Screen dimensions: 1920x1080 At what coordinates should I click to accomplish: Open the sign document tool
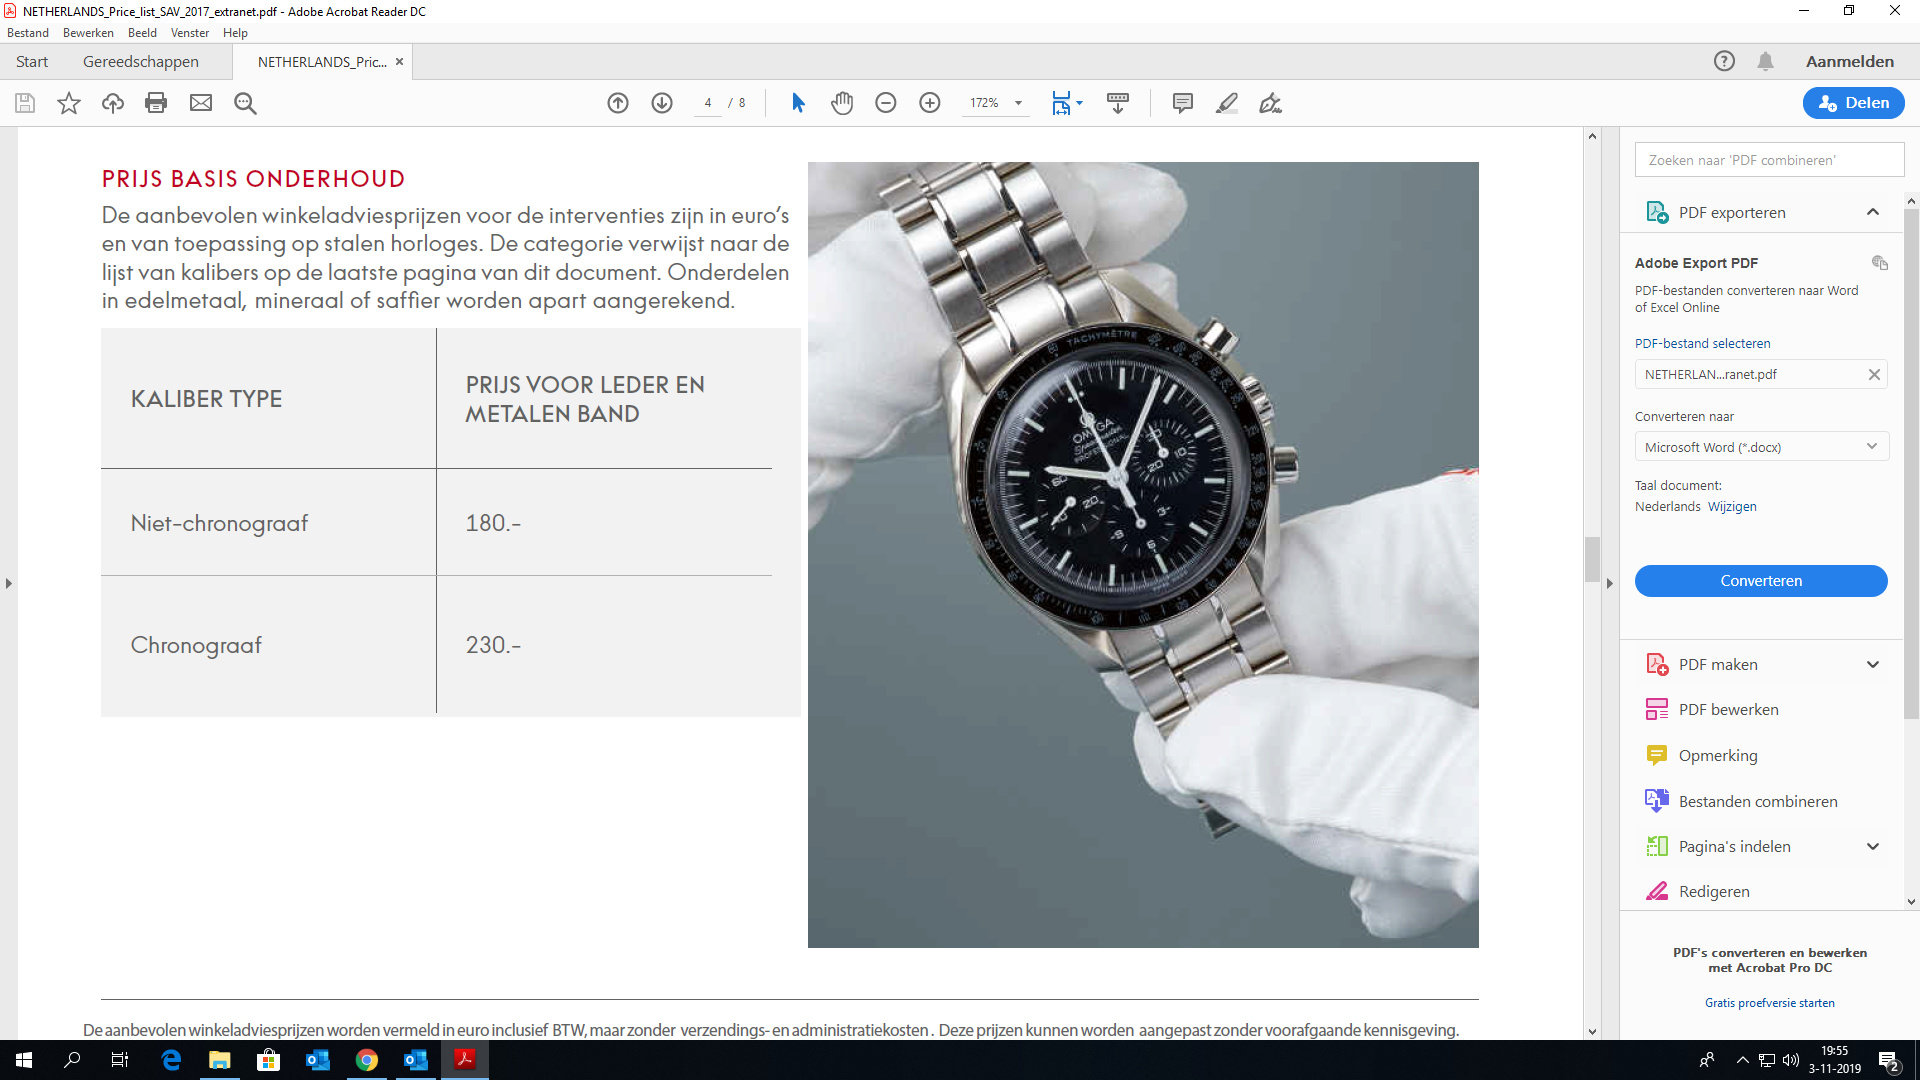[1271, 103]
